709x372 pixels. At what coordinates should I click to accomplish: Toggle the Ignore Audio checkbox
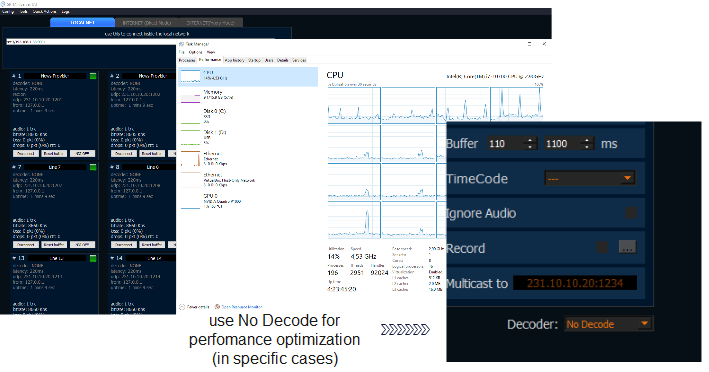(x=631, y=213)
